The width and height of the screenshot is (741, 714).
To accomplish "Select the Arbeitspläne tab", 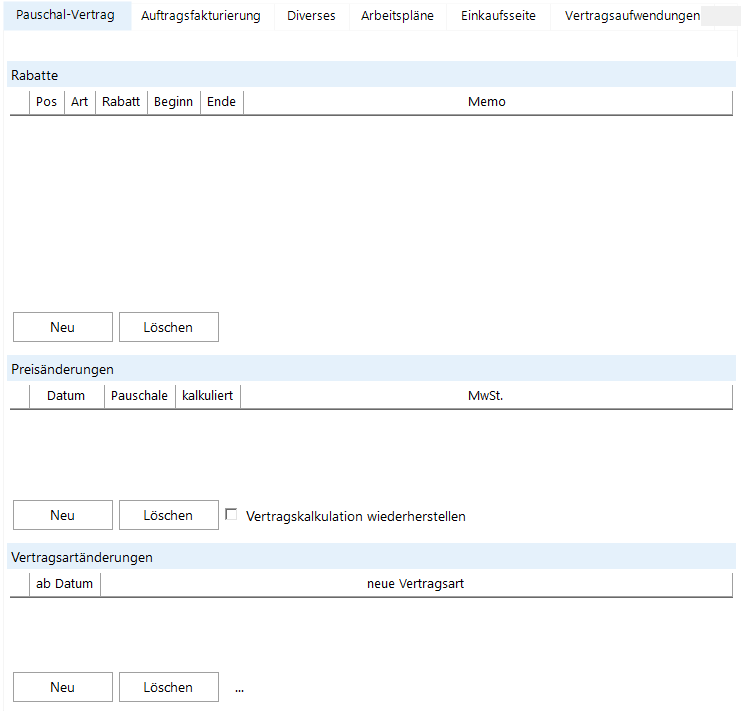I will (397, 16).
